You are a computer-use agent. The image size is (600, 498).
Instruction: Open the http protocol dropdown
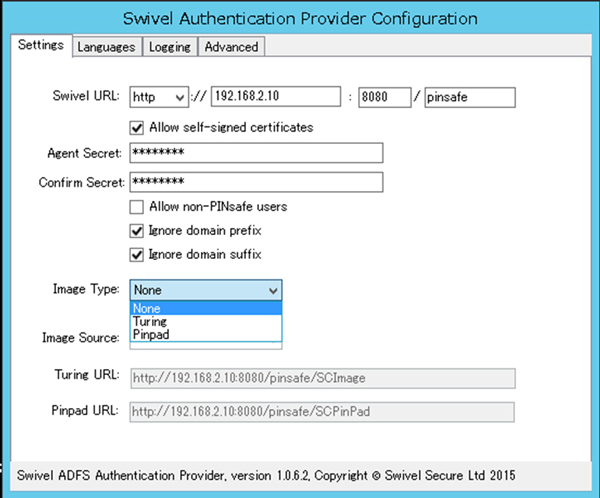click(159, 97)
